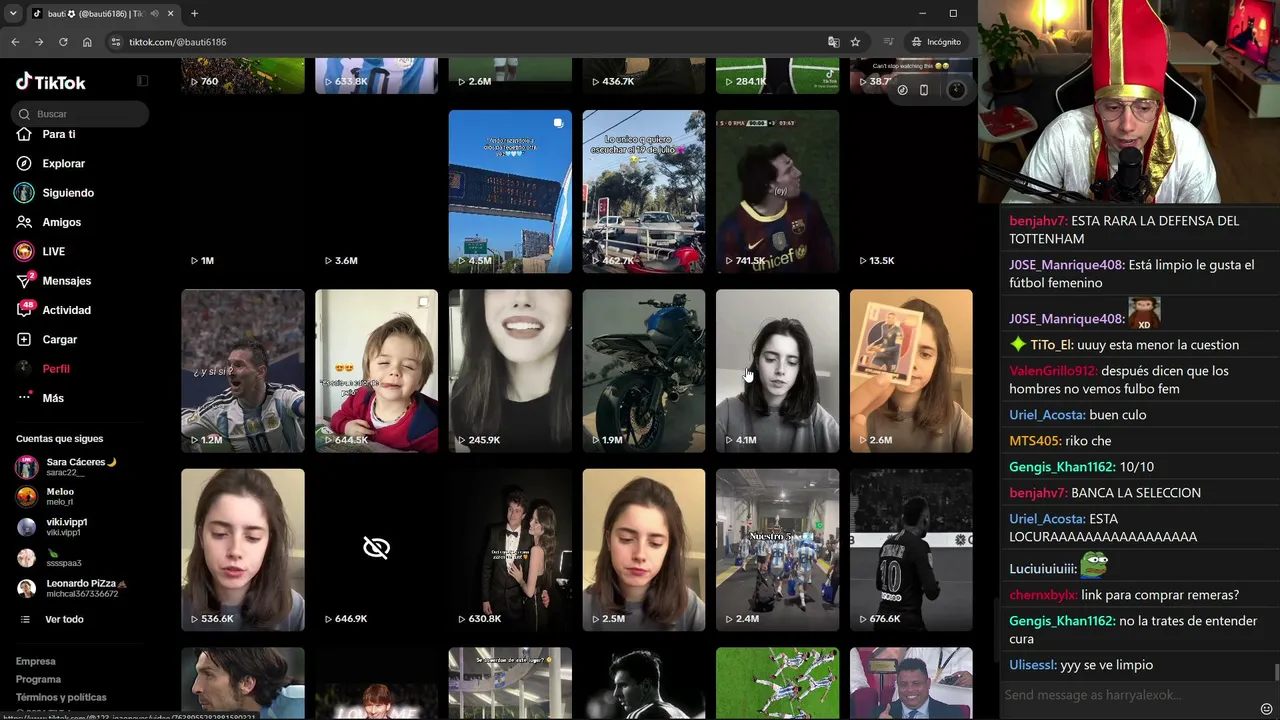Open video thumbnail with 2.5M views
This screenshot has height=720, width=1280.
pos(644,550)
